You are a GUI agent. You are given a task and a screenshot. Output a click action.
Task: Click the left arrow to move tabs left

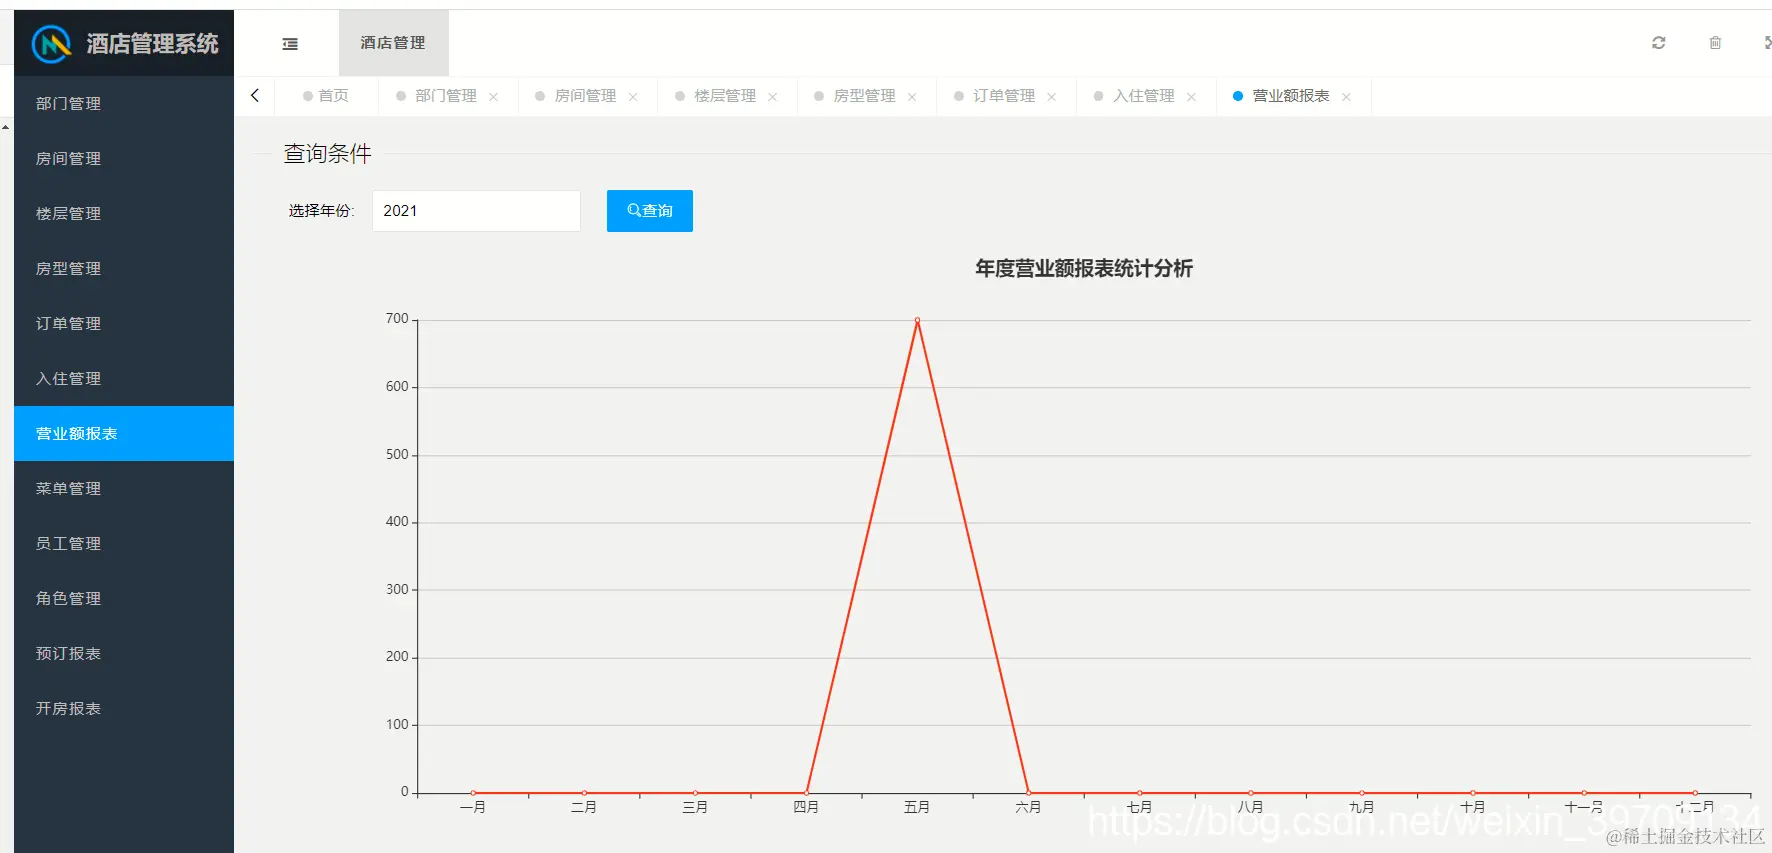coord(255,95)
